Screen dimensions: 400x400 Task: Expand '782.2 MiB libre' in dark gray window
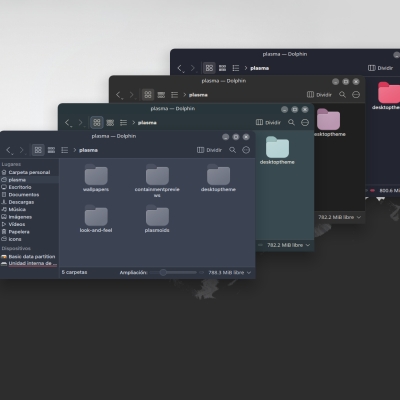(x=339, y=217)
